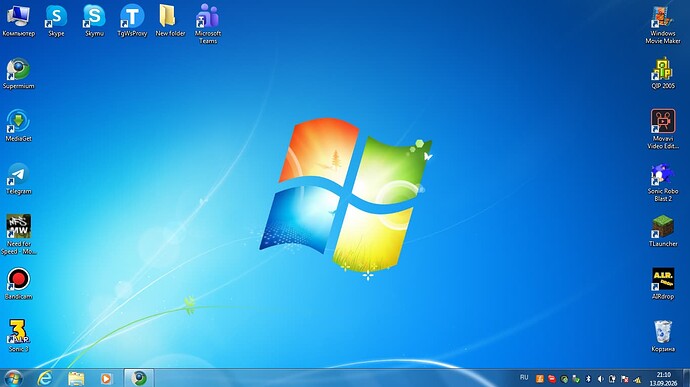Click the green circular tray icon
Viewport: 690px width, 387px height.
(x=564, y=379)
